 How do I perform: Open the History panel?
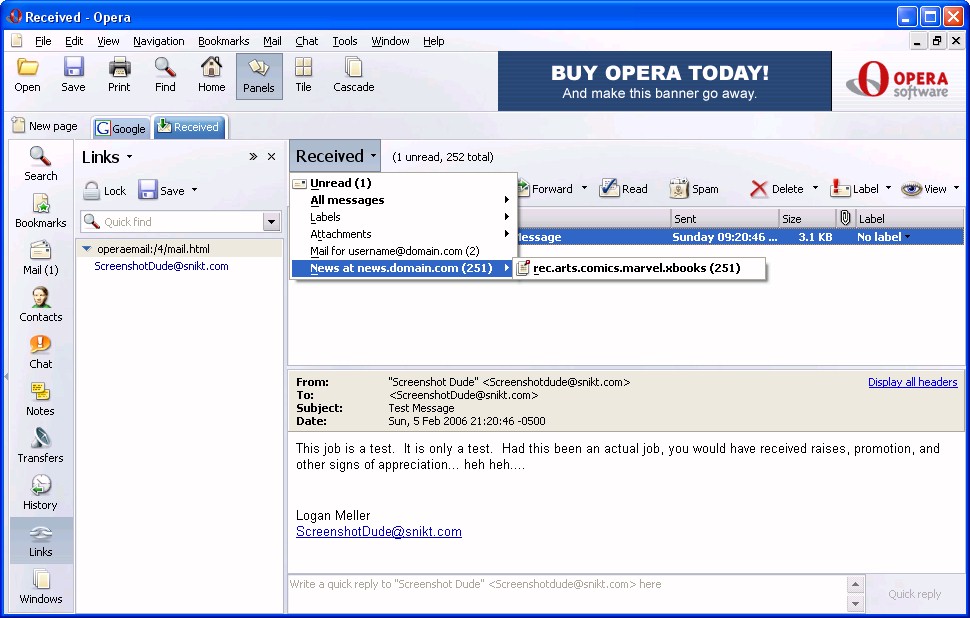[x=40, y=494]
